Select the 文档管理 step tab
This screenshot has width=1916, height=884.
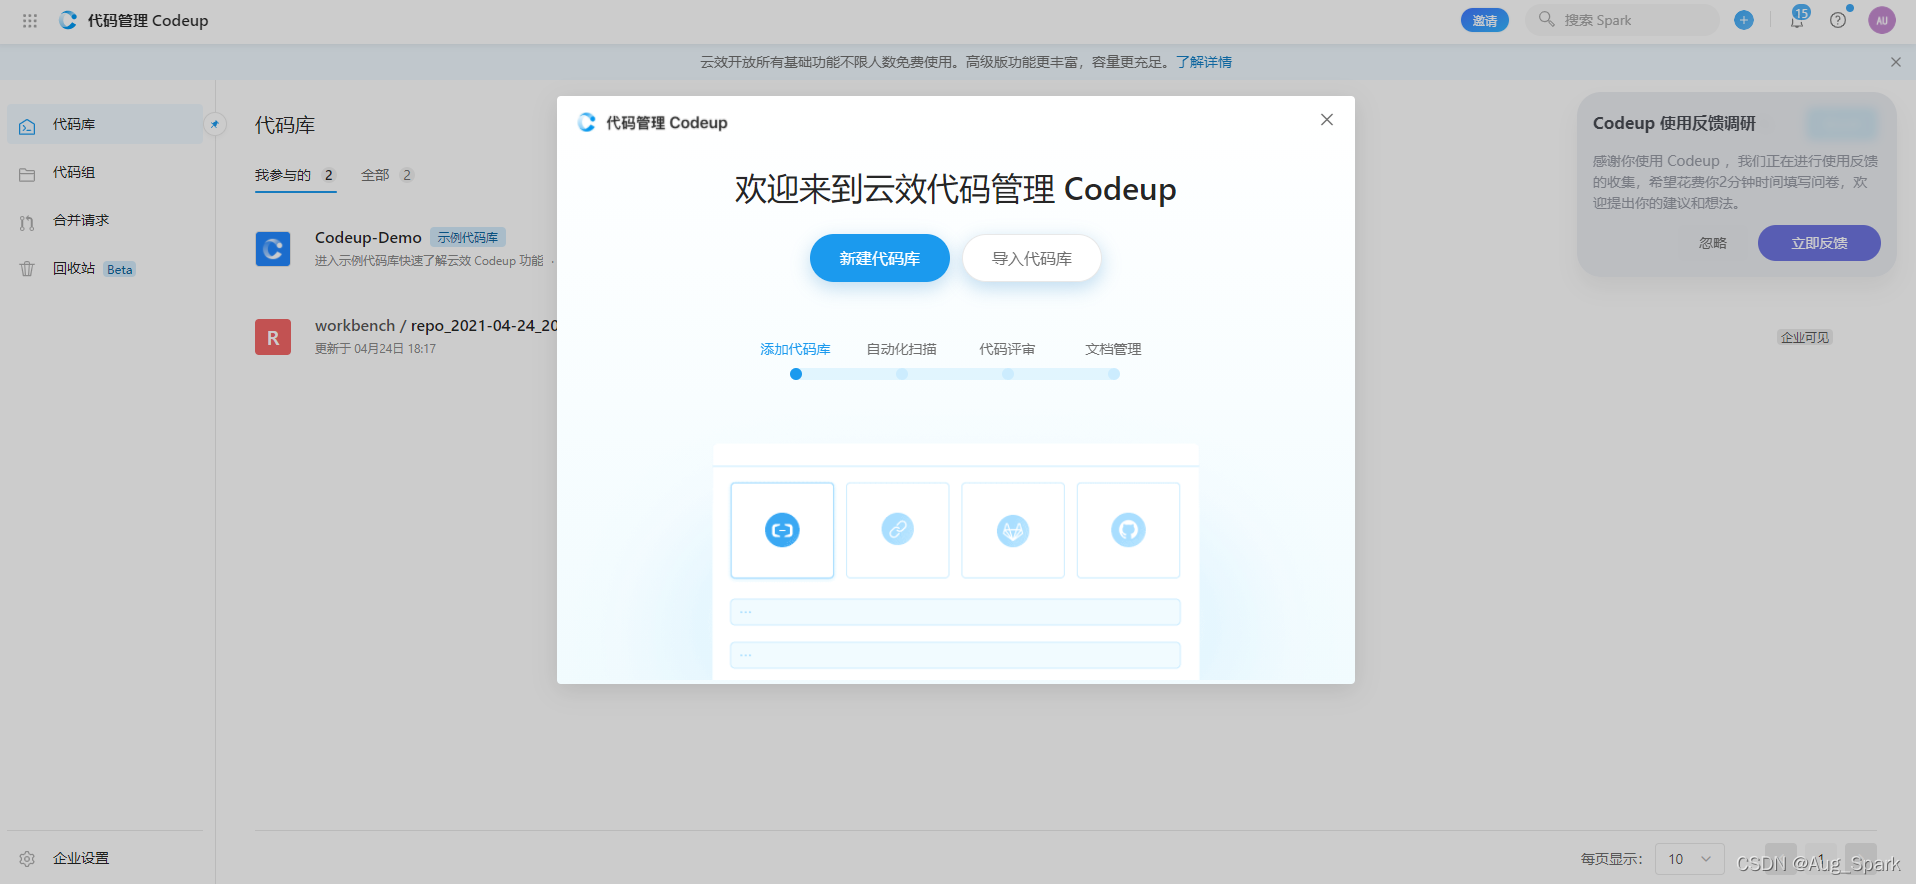(x=1113, y=349)
